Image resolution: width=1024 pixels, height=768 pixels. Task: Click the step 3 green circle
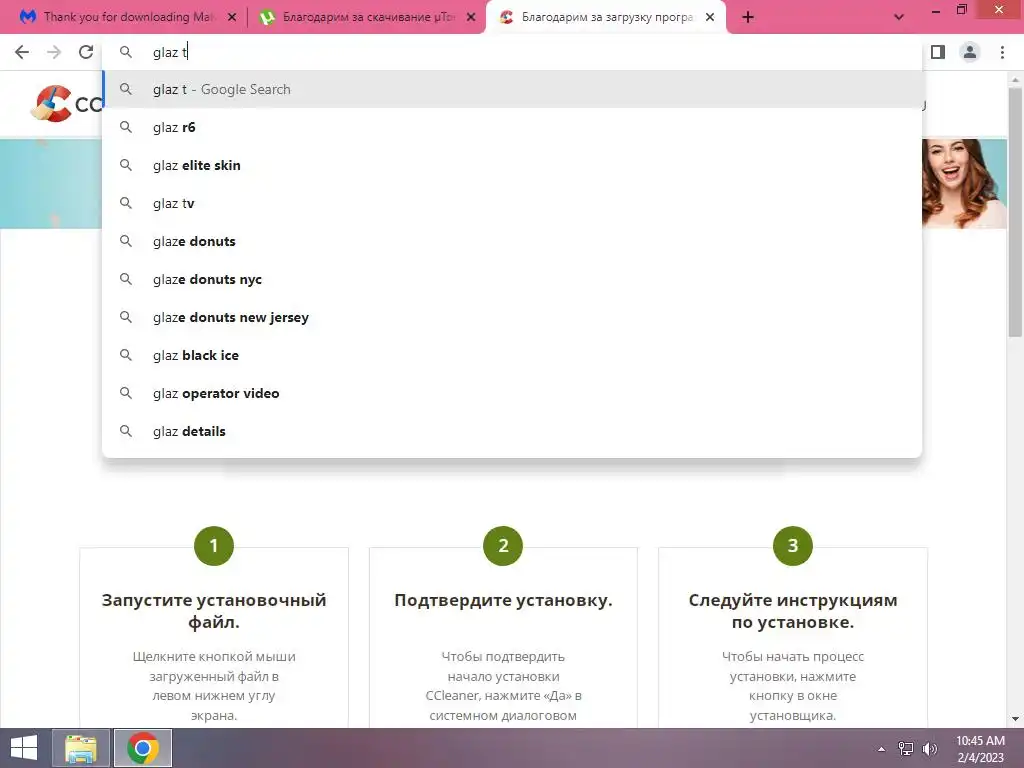(793, 546)
